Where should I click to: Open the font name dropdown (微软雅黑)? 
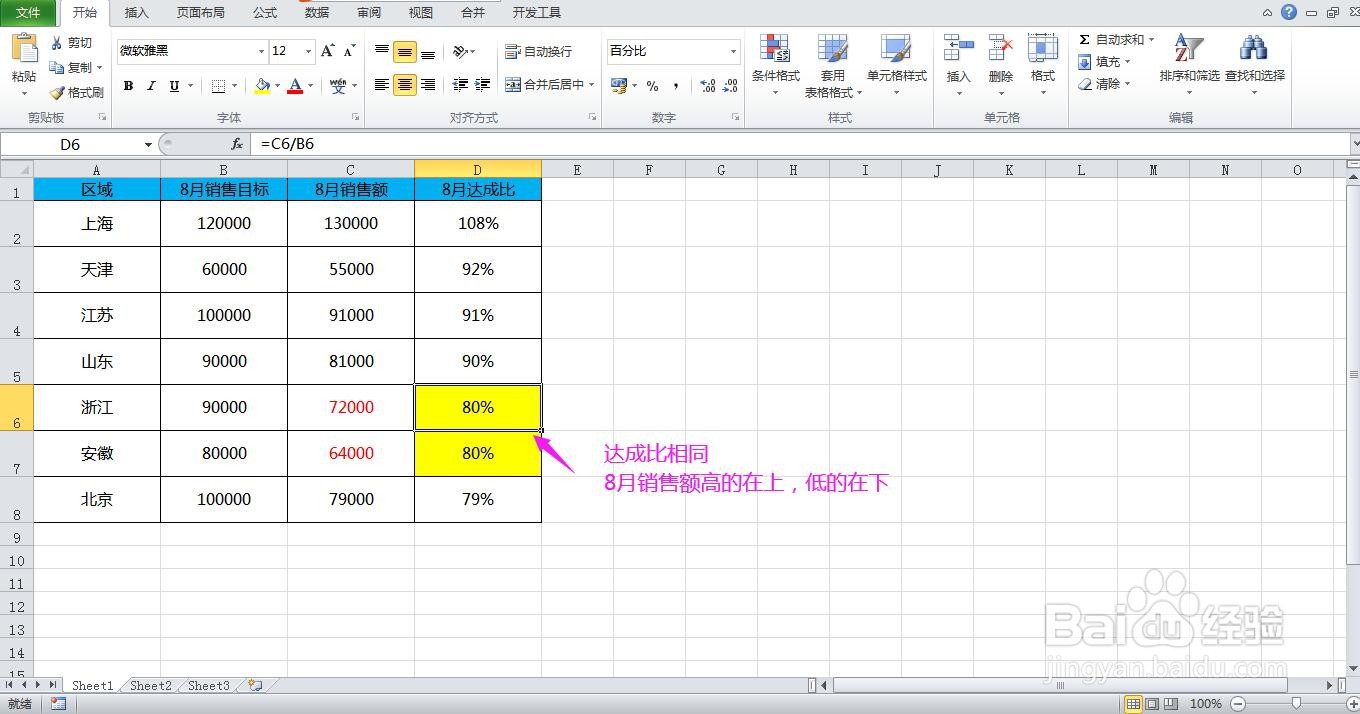click(x=262, y=51)
